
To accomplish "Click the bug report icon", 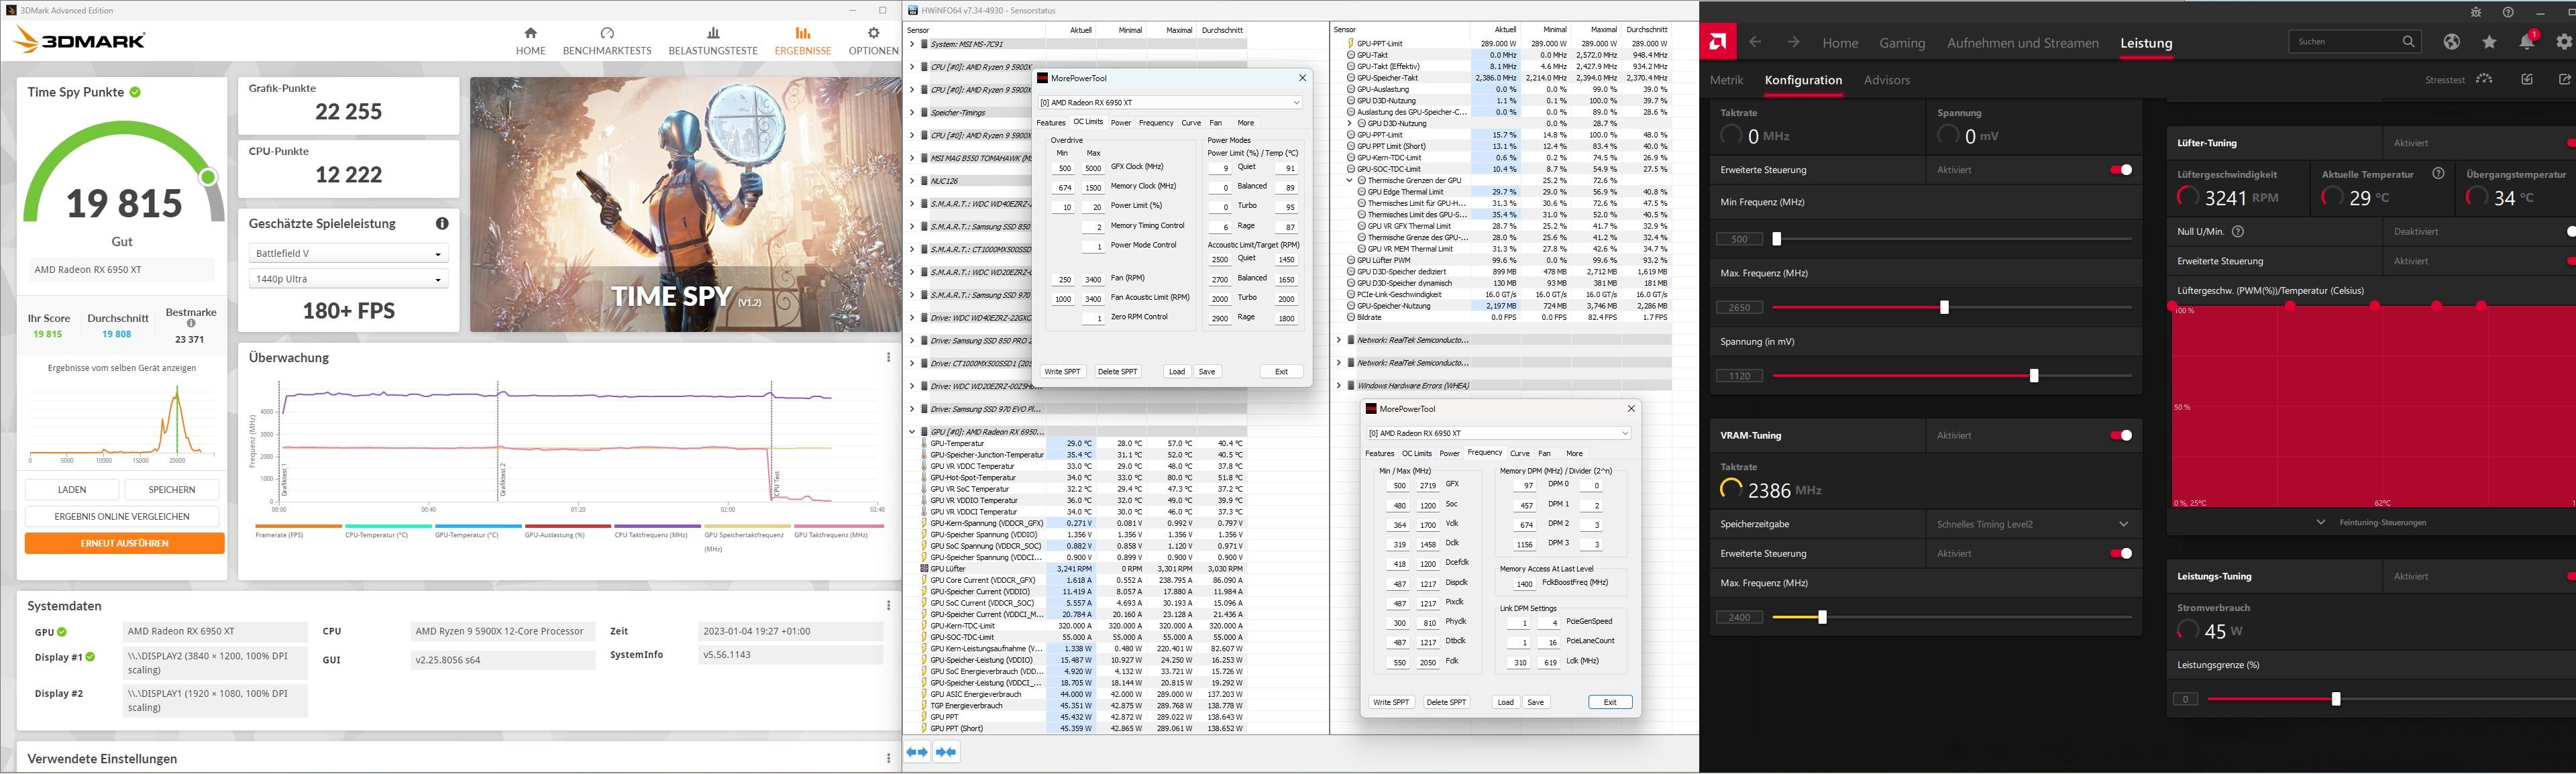I will coord(2476,12).
